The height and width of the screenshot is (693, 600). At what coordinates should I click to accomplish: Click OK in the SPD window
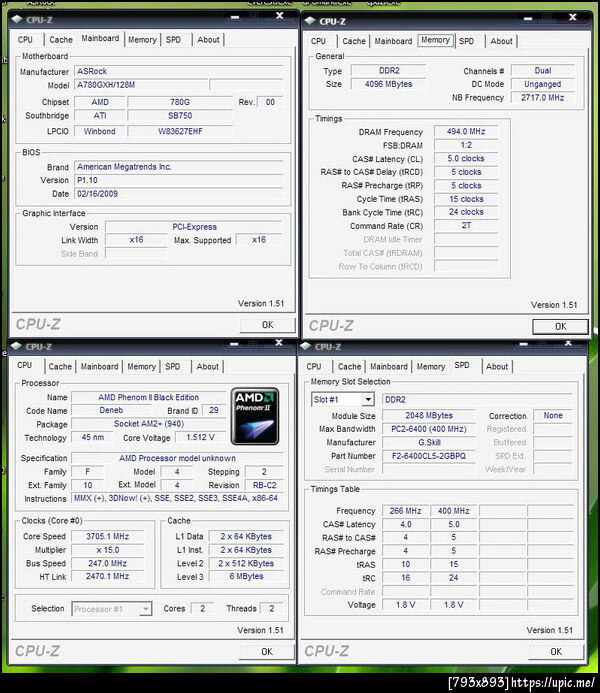(x=556, y=652)
